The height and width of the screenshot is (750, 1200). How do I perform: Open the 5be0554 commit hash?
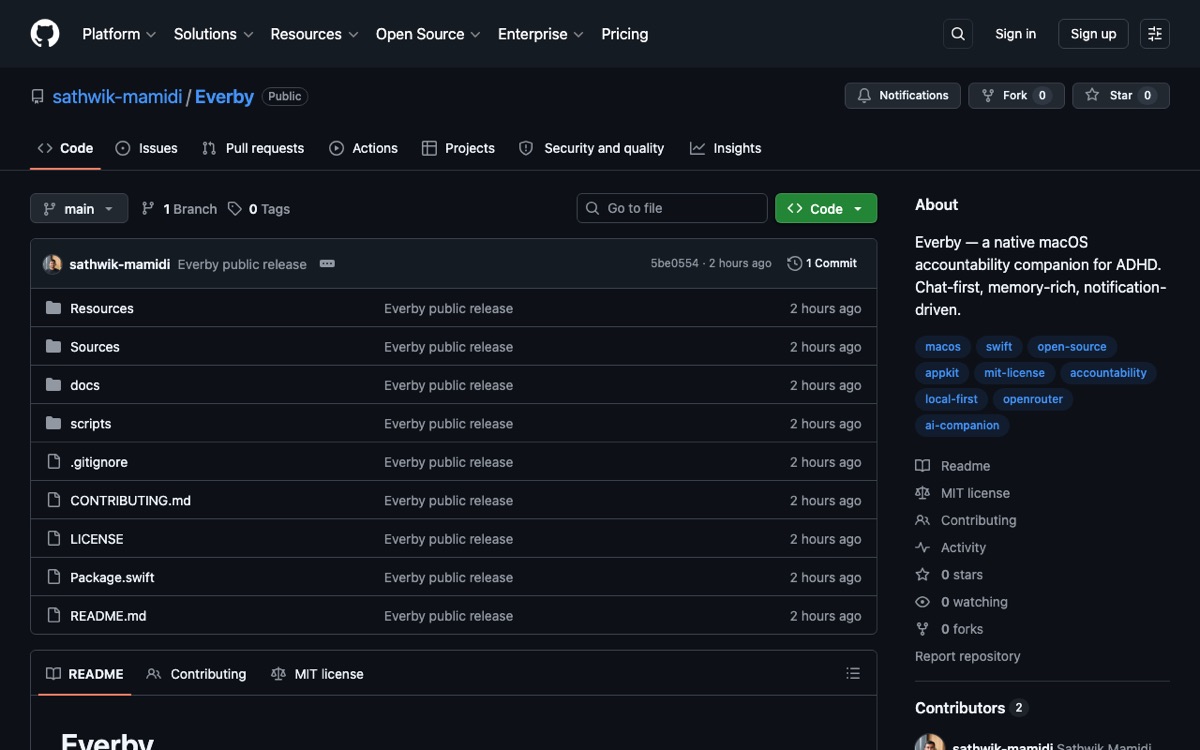(675, 264)
